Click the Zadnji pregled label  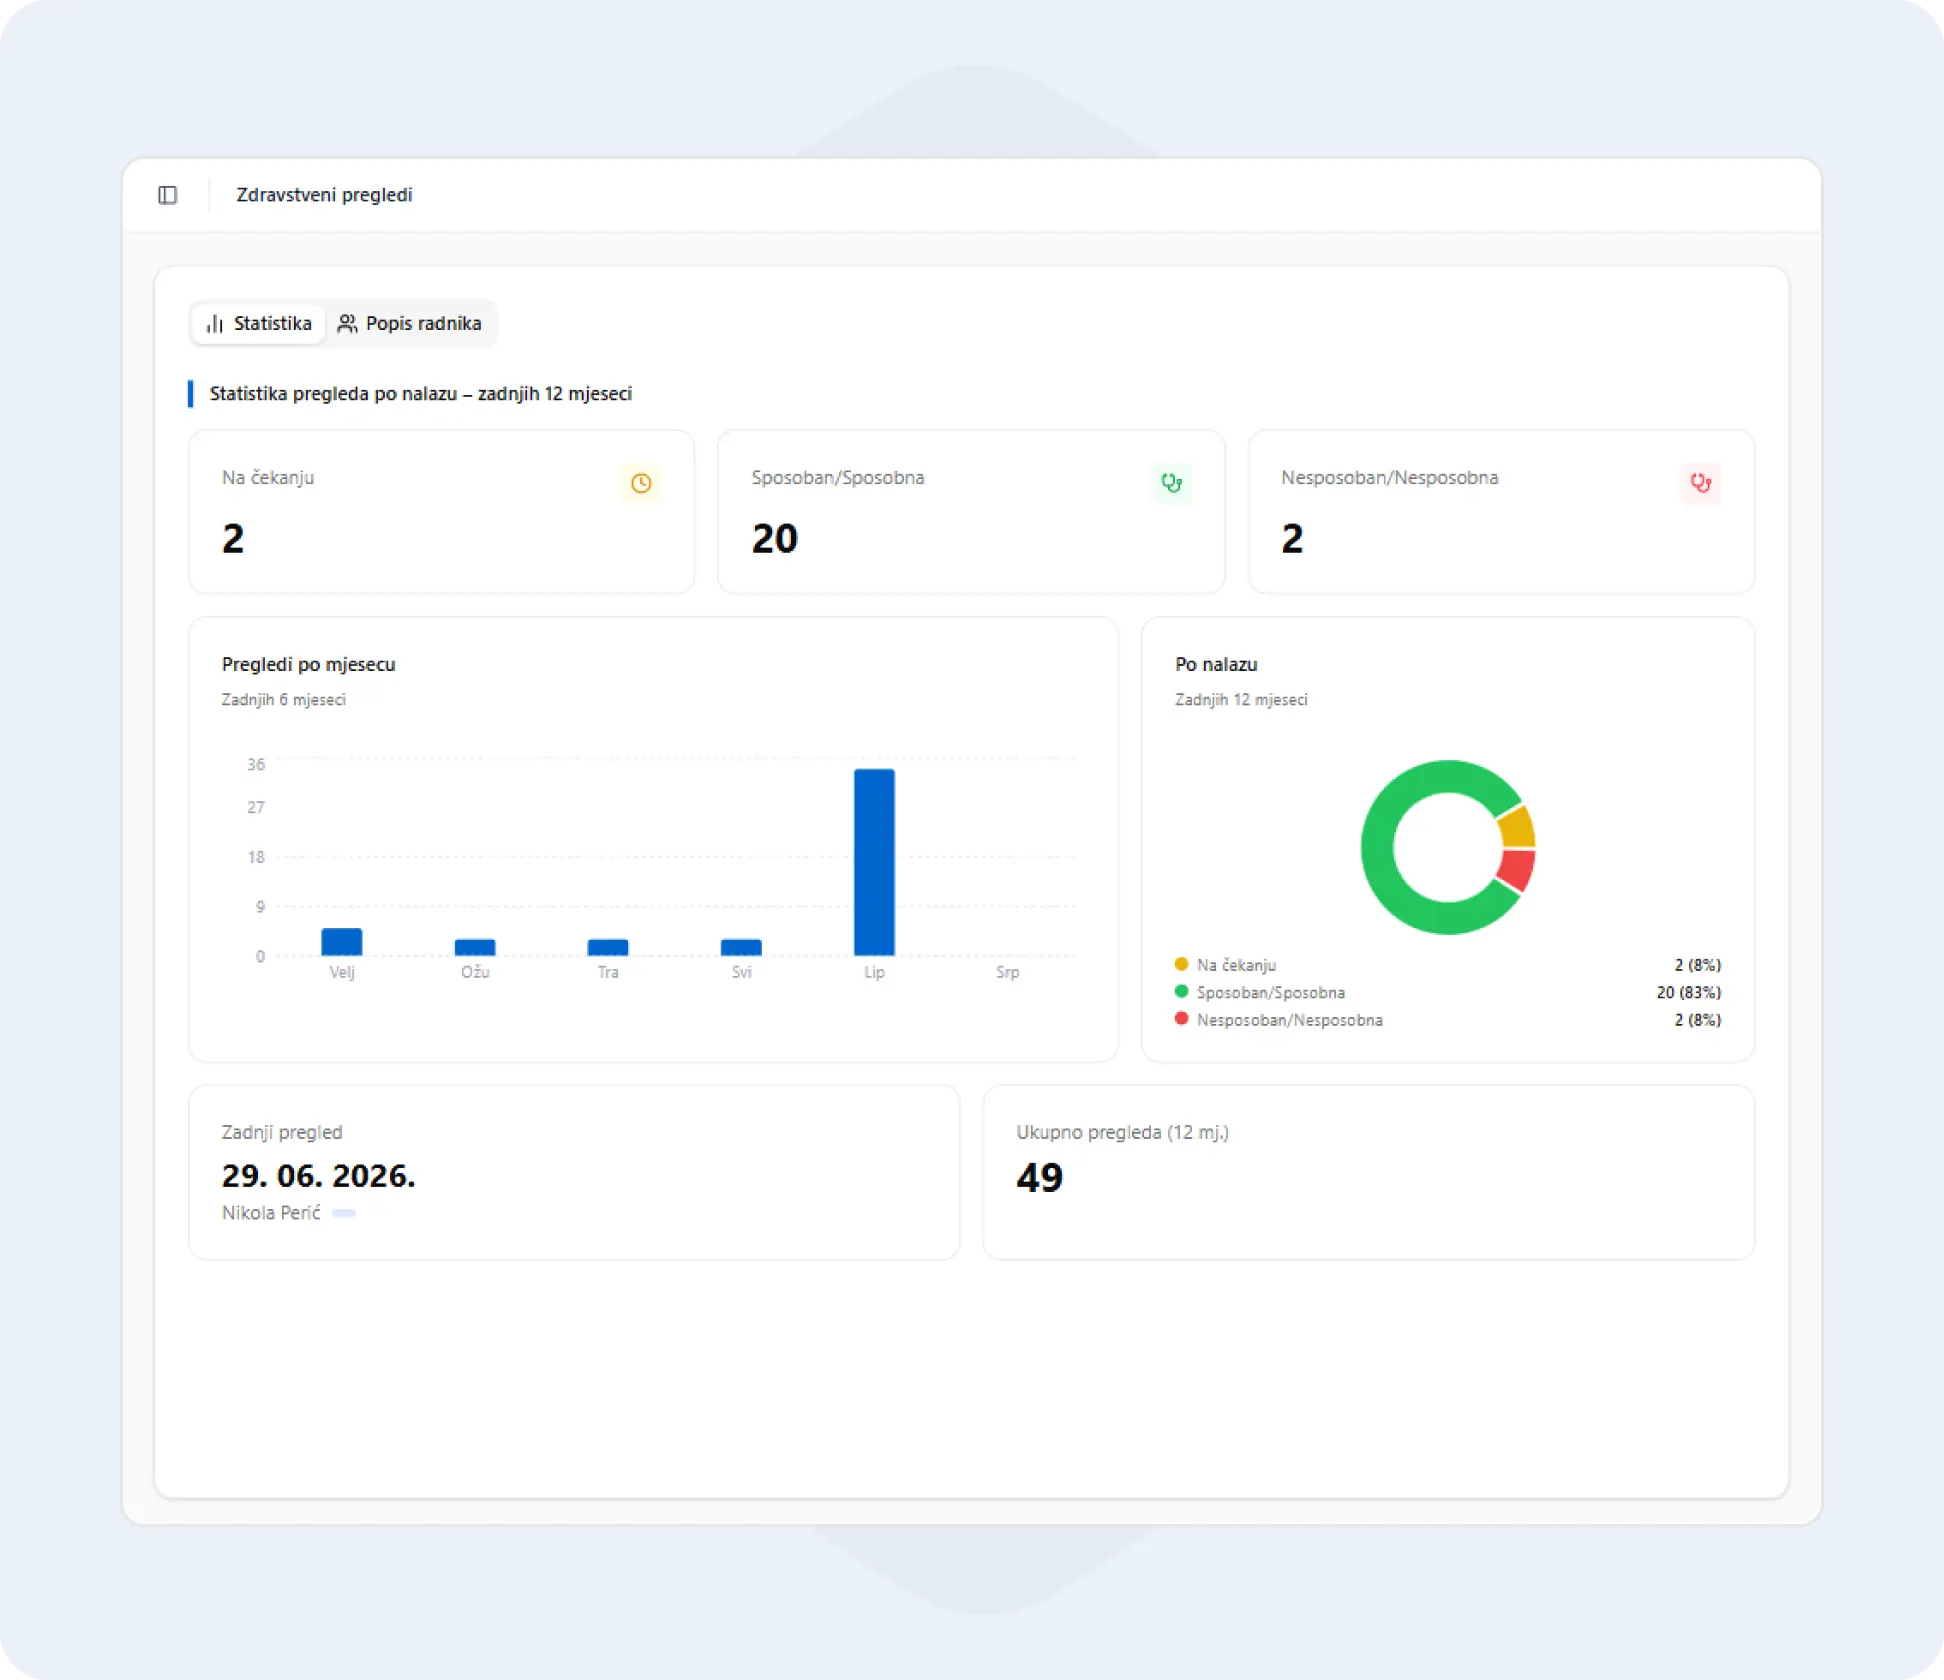point(282,1133)
